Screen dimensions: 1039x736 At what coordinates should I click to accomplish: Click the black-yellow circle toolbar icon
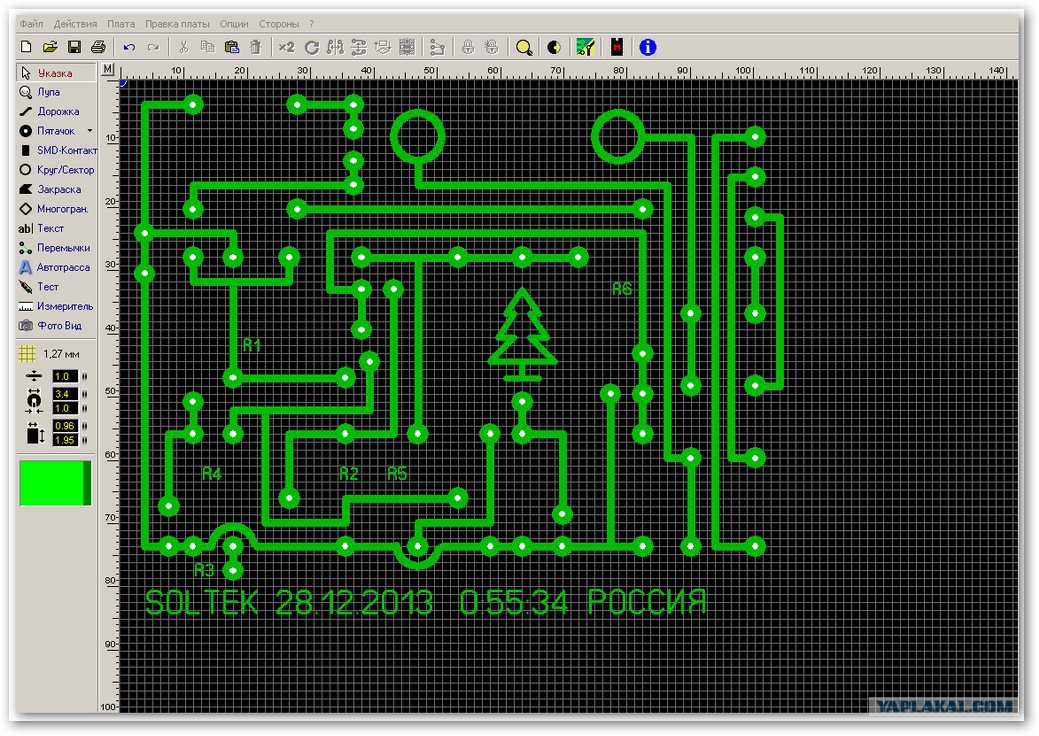pyautogui.click(x=554, y=47)
